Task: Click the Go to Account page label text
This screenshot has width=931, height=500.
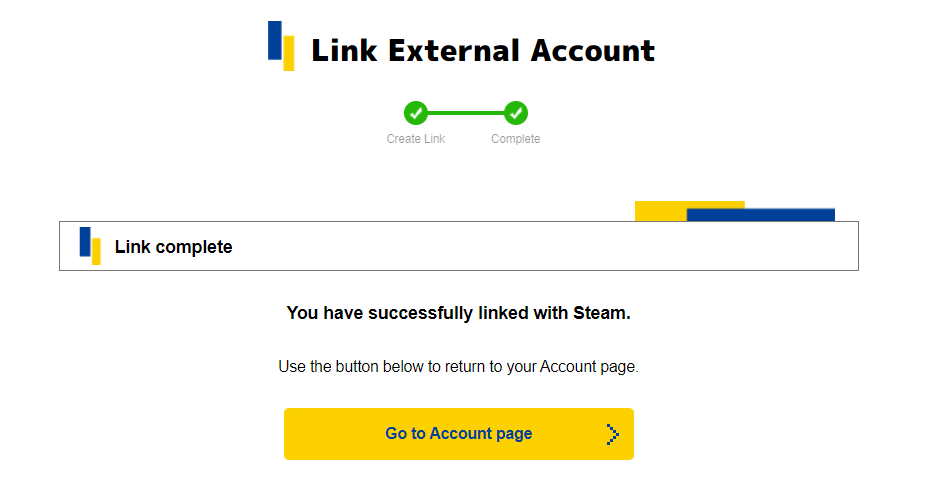Action: (x=458, y=433)
